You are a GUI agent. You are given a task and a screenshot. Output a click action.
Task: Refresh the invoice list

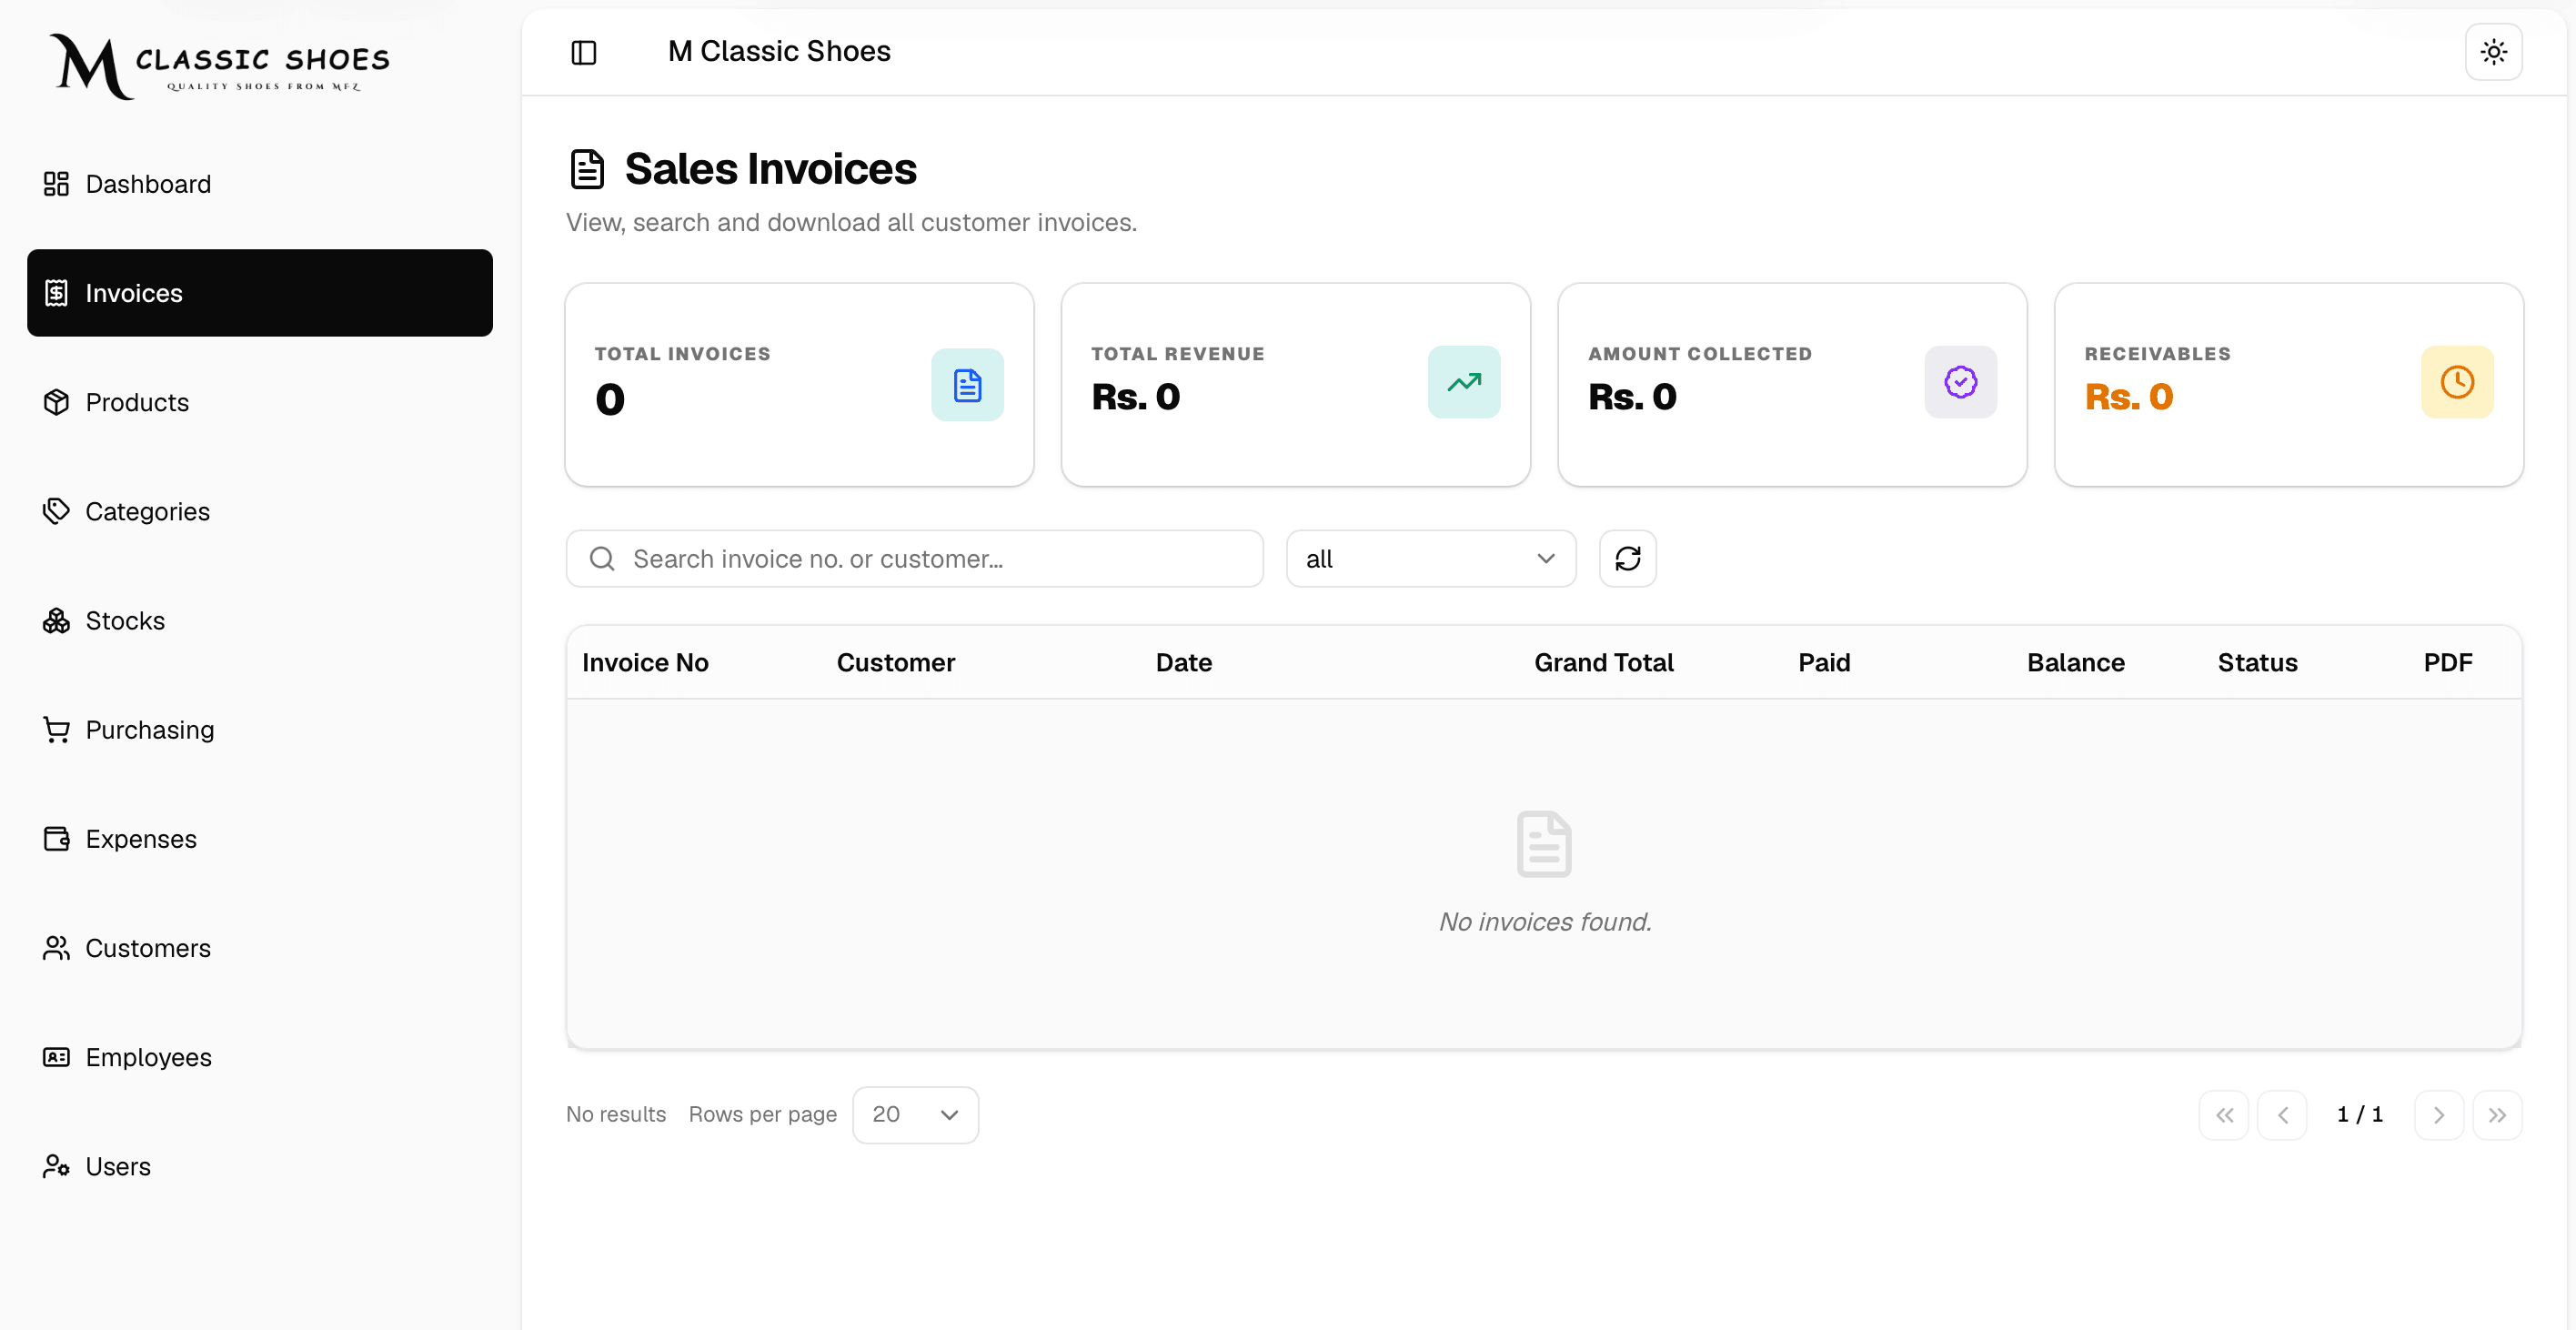pos(1627,558)
